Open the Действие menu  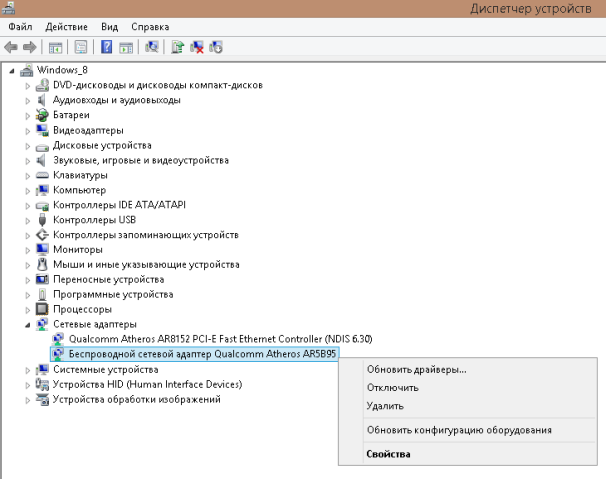click(x=66, y=27)
